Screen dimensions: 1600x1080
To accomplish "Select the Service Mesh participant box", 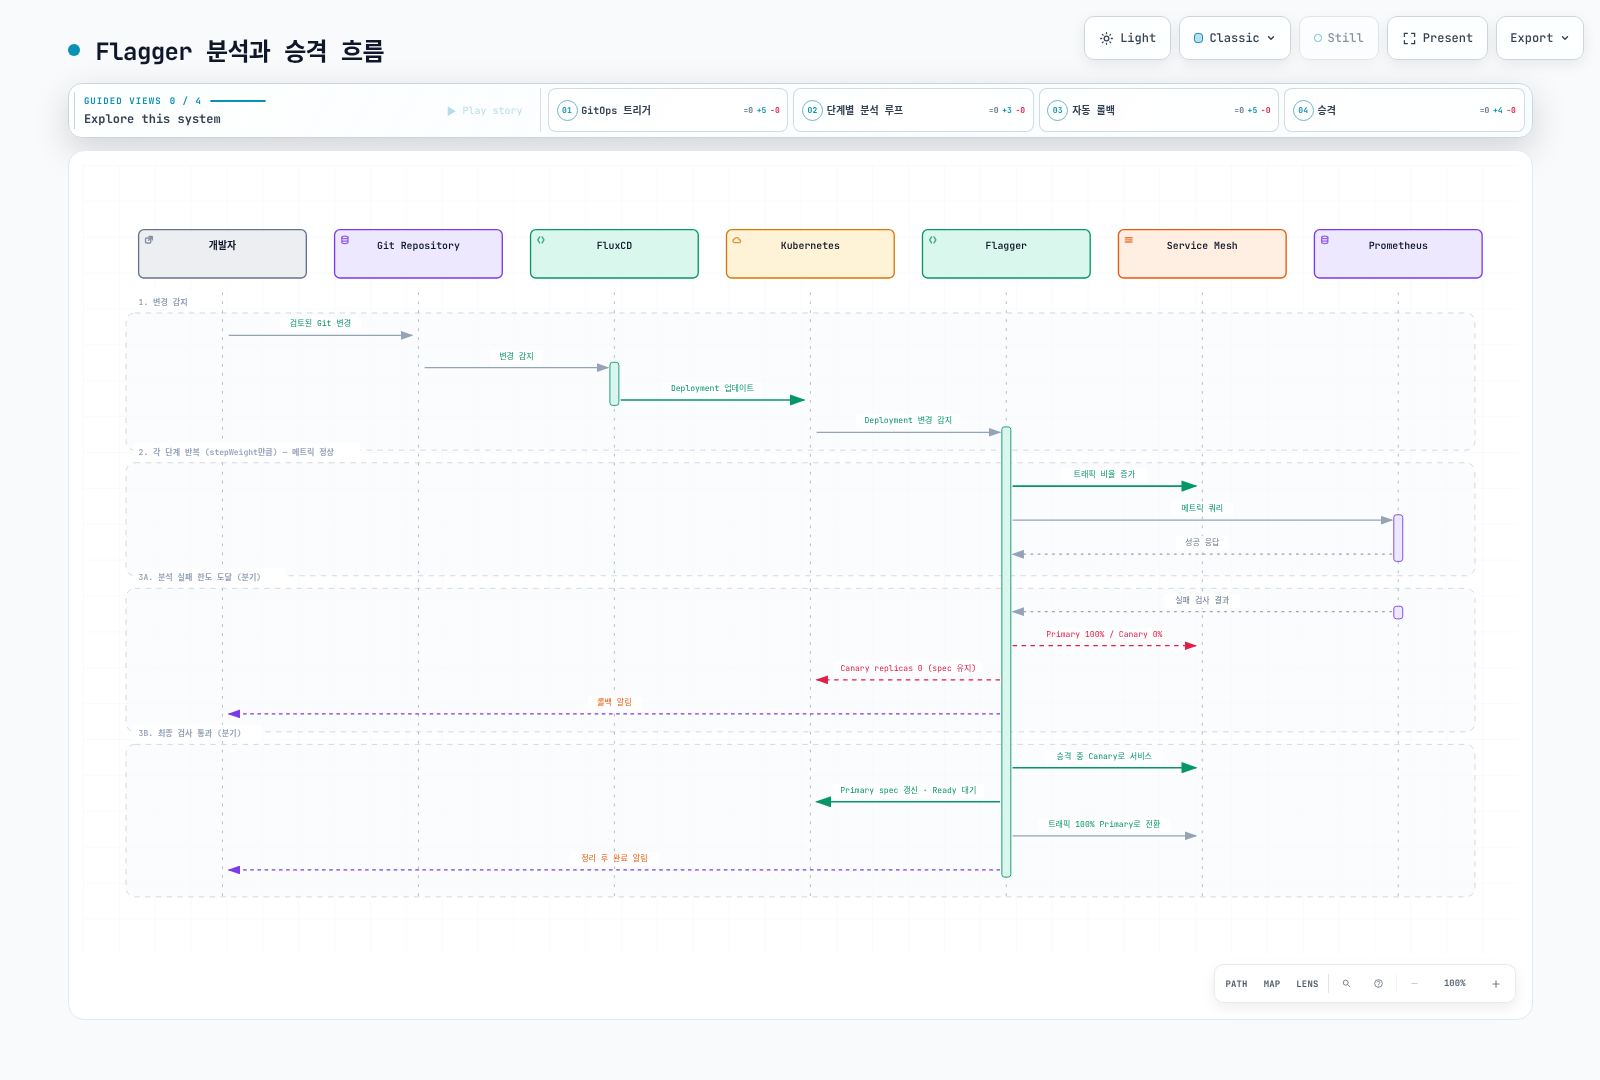I will pos(1202,254).
